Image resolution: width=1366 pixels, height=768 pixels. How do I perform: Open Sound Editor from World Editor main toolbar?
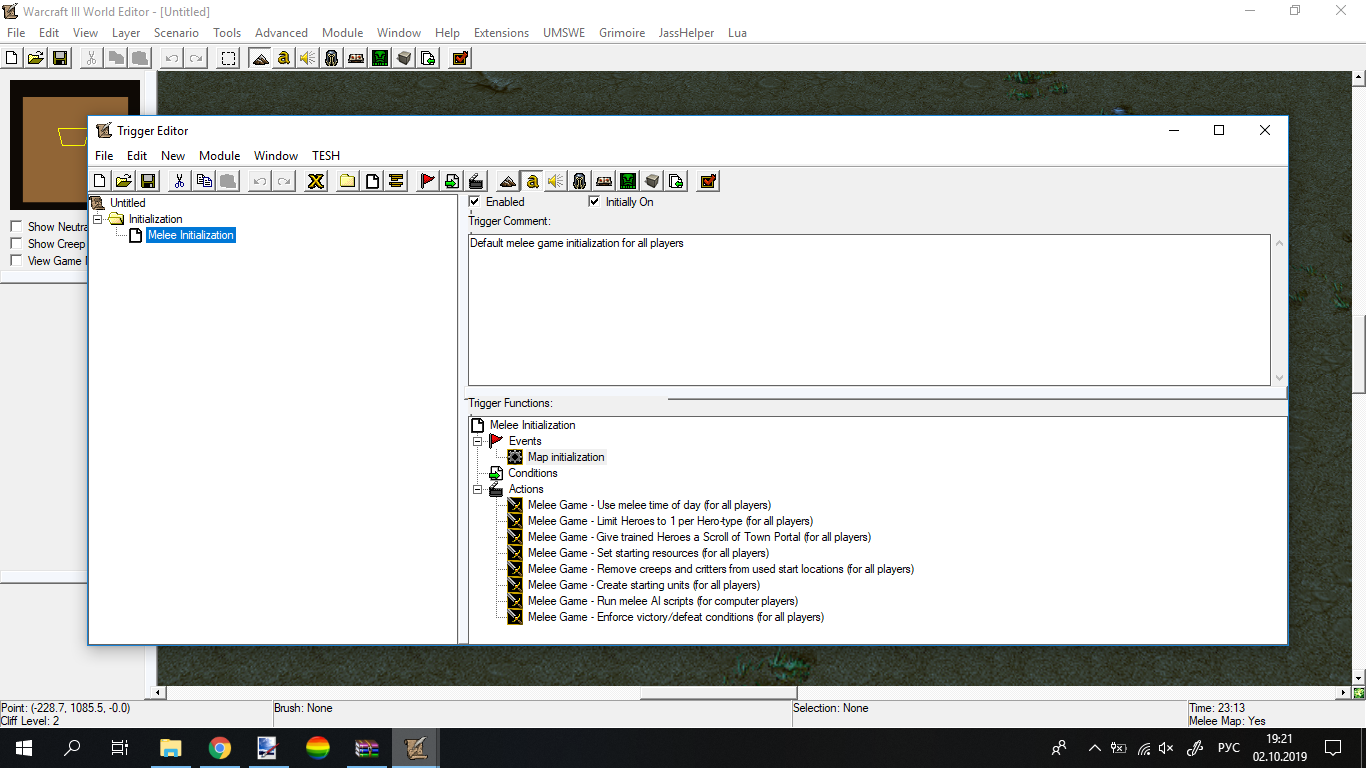point(307,58)
